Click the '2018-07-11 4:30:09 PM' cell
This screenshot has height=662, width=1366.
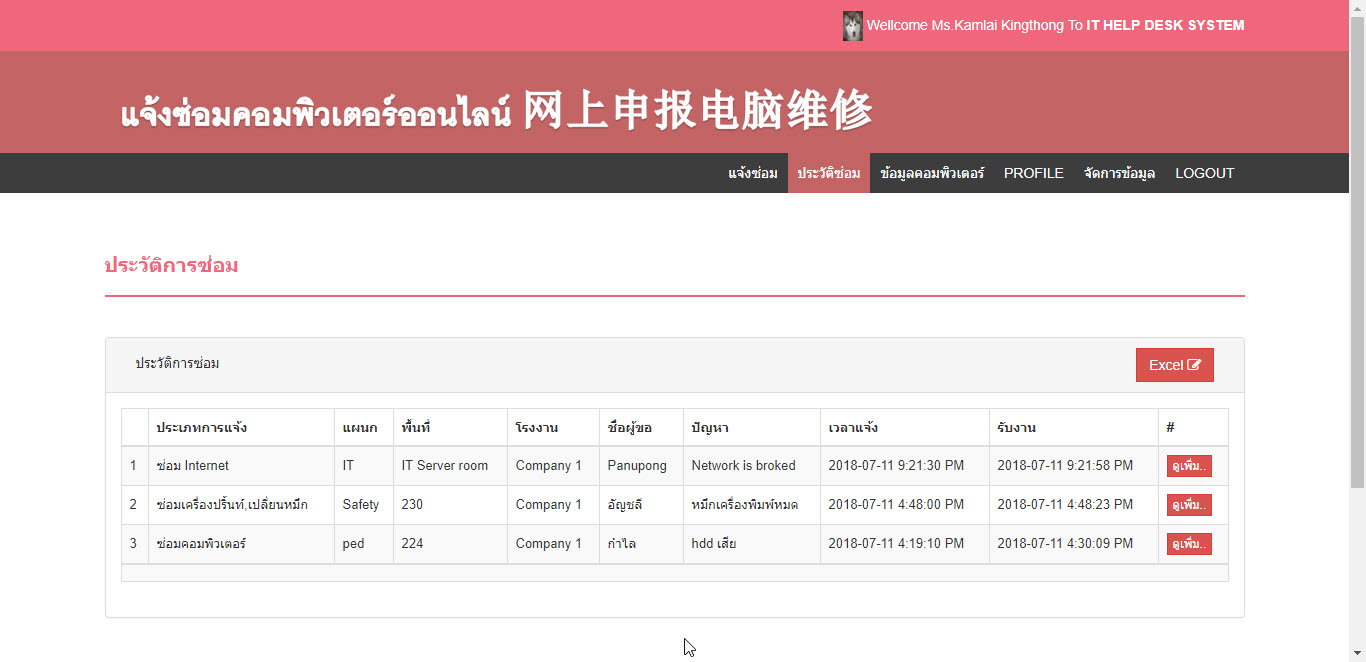pos(1074,544)
